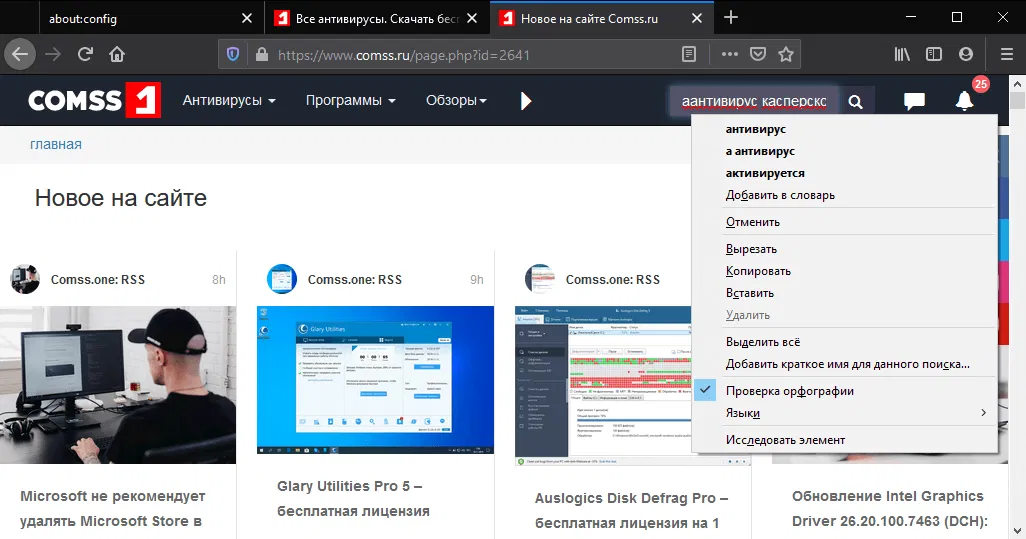
Task: Select Добавить в словарь
Action: pos(845,195)
